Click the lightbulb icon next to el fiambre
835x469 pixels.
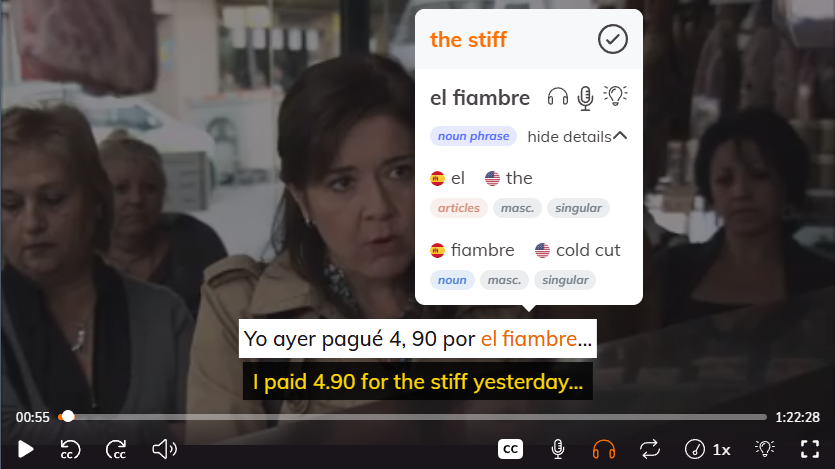[x=615, y=96]
